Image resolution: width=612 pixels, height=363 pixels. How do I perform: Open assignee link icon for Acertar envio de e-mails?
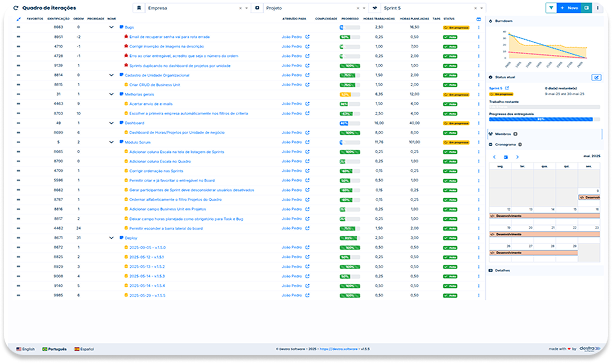tap(307, 104)
